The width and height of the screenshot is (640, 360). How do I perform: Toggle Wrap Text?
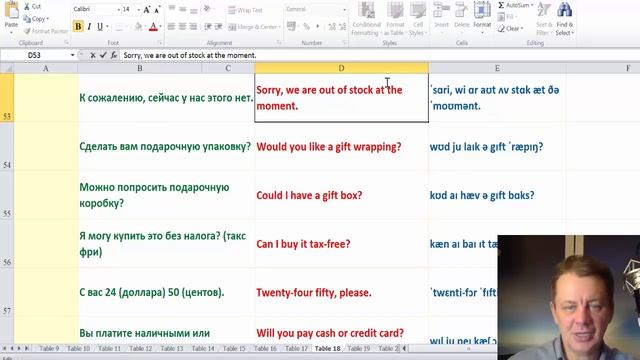point(245,10)
